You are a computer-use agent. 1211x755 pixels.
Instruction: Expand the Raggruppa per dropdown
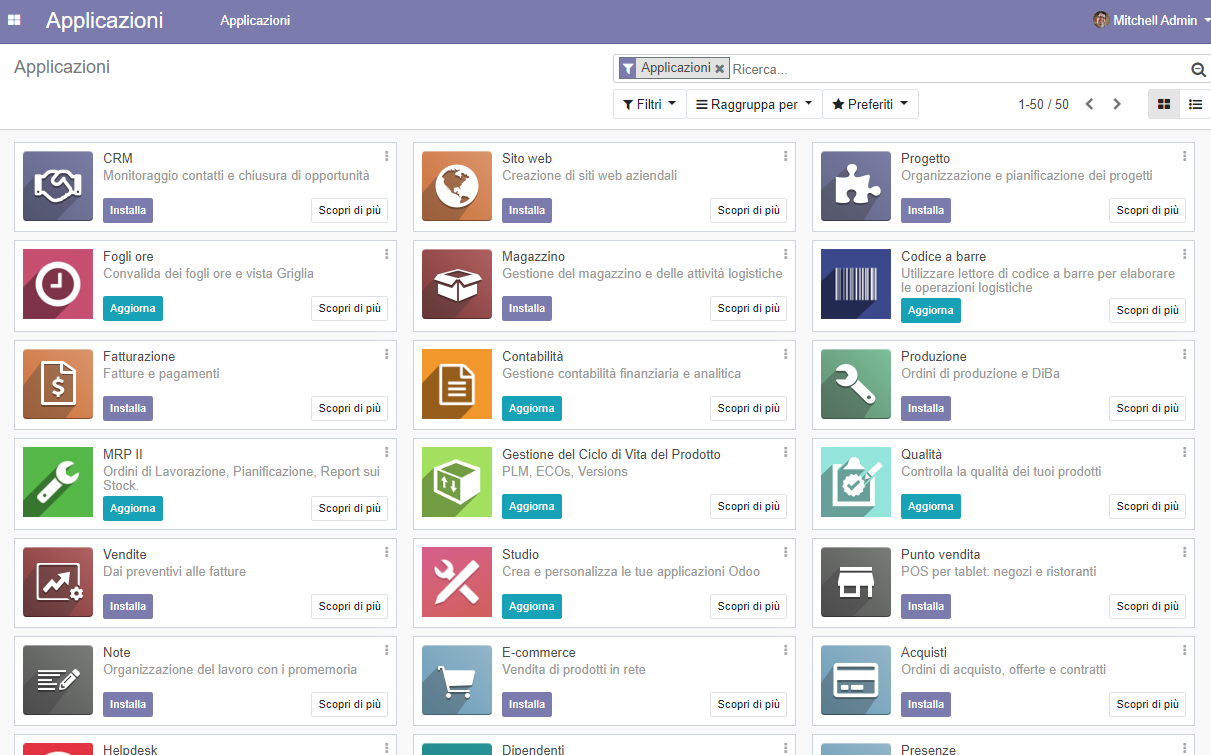coord(754,103)
